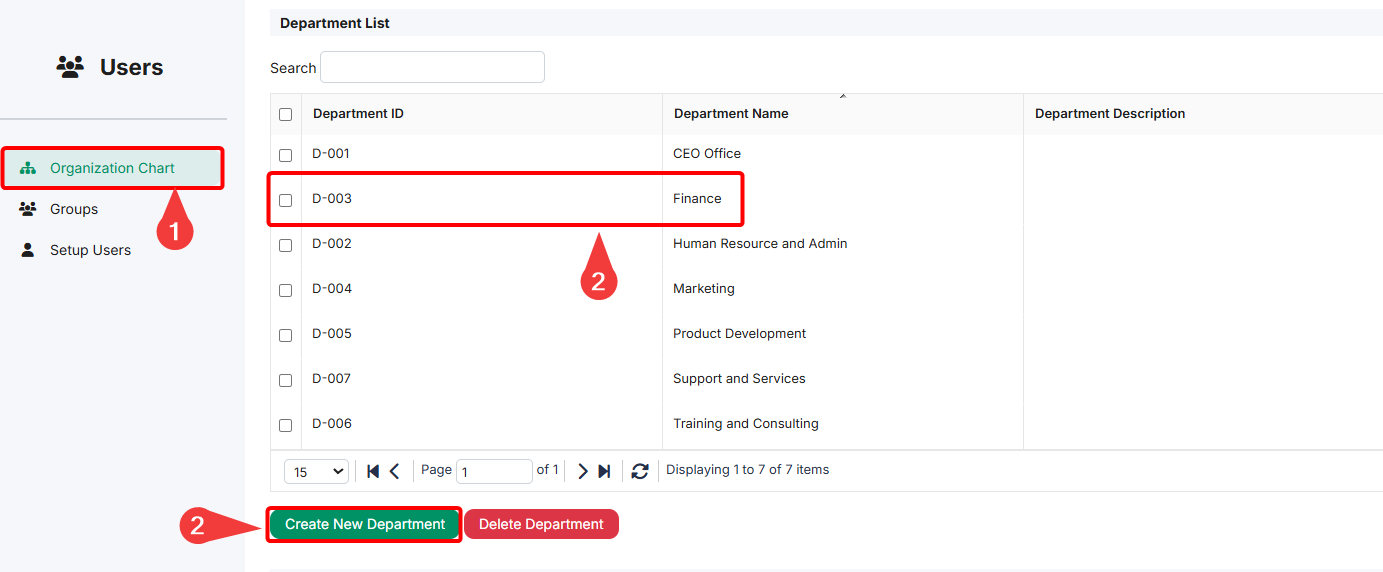This screenshot has height=572, width=1383.
Task: Click the Organization Chart sidebar icon
Action: pos(28,168)
